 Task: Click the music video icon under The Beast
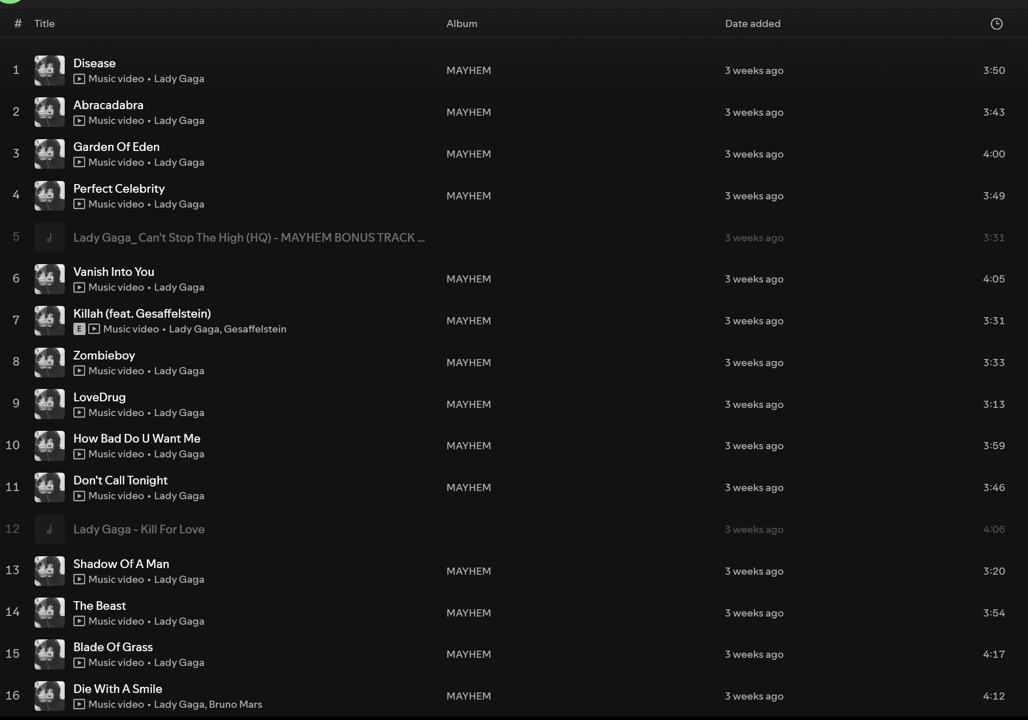pyautogui.click(x=79, y=621)
